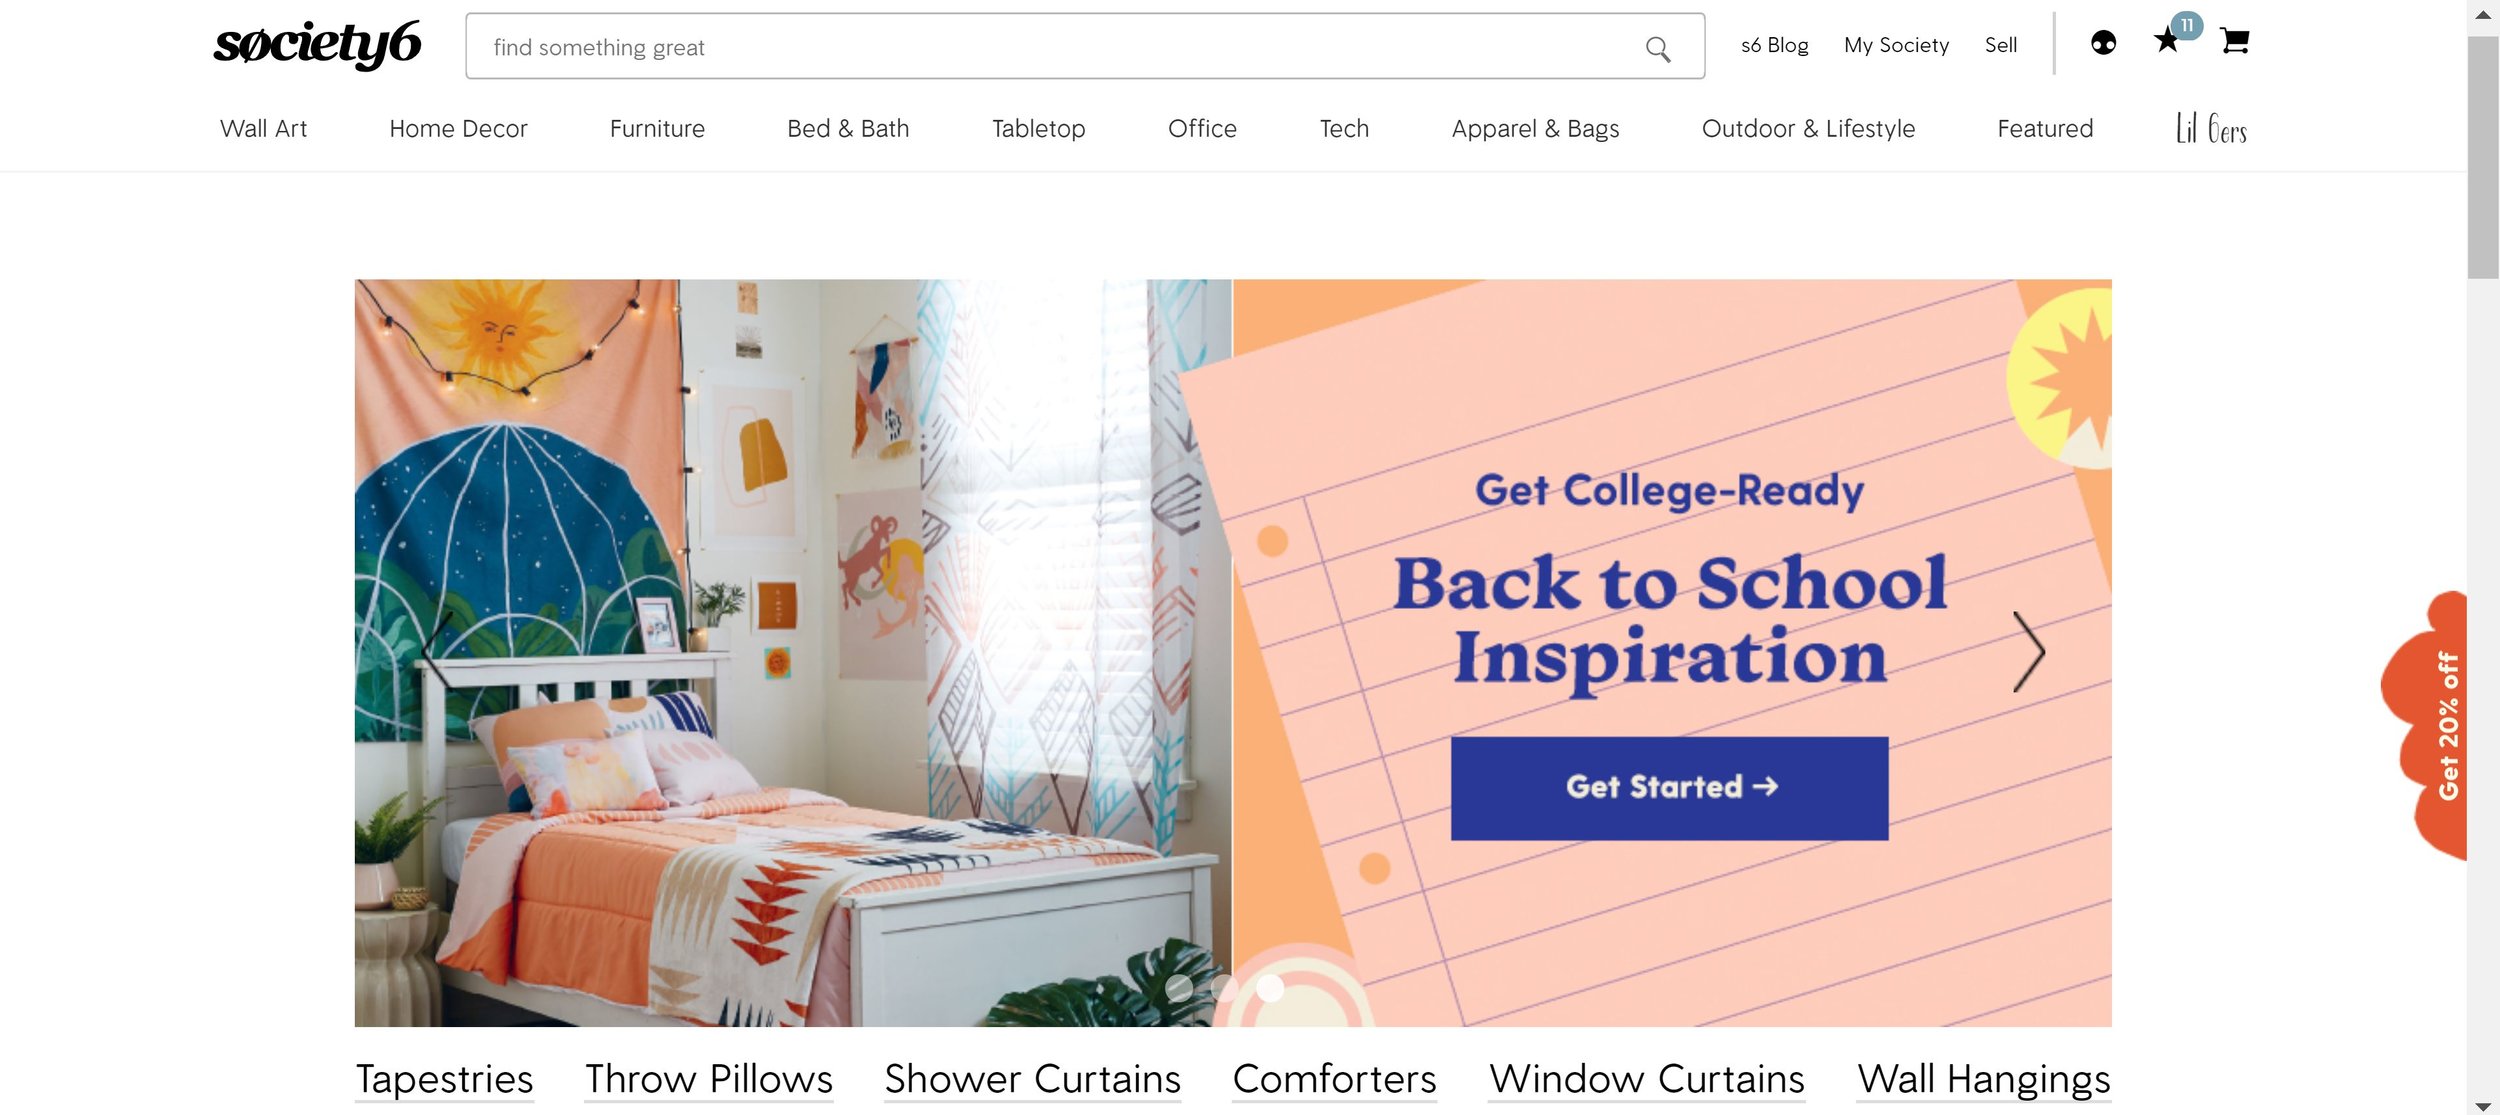This screenshot has height=1115, width=2500.
Task: Open the Throw Pillows link
Action: point(708,1079)
